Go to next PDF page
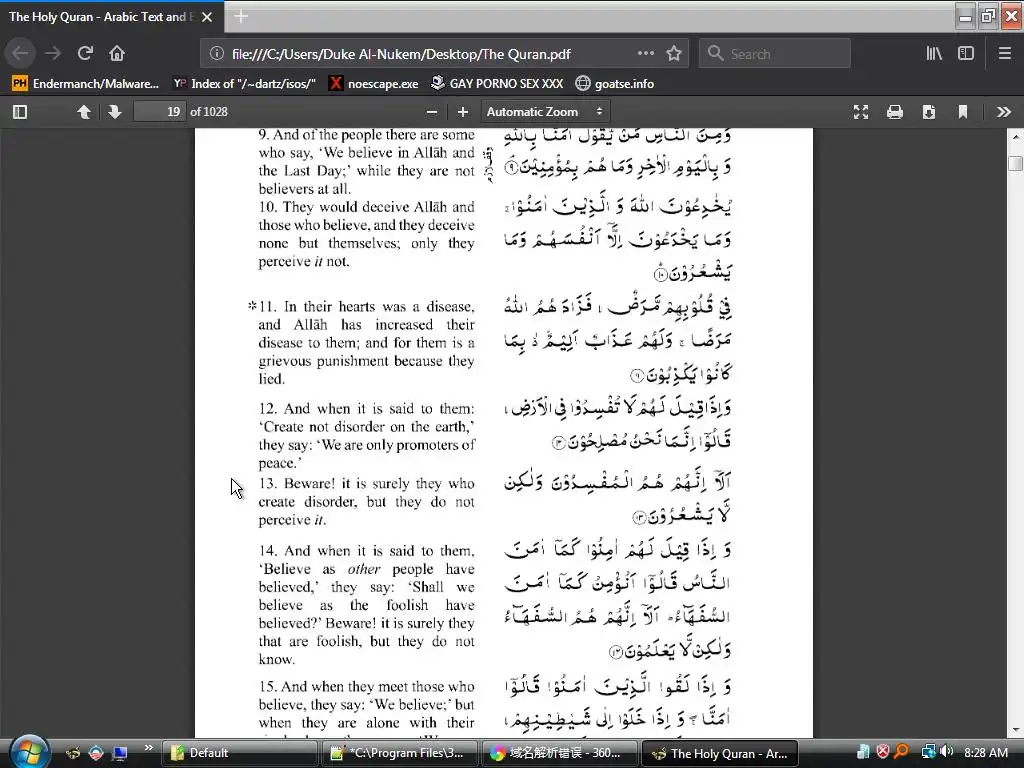The height and width of the screenshot is (768, 1024). pos(115,112)
